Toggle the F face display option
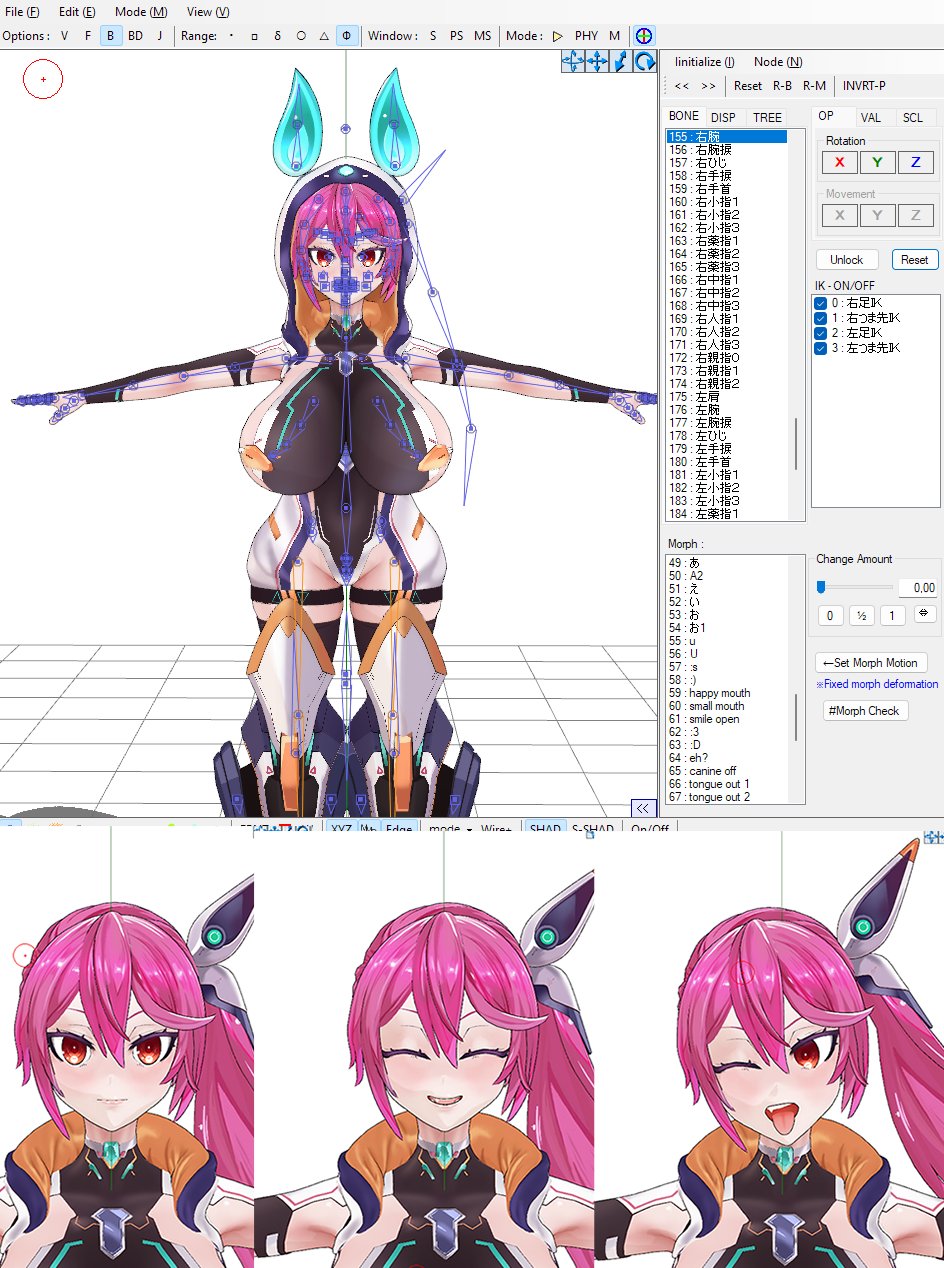This screenshot has height=1268, width=944. coord(88,35)
